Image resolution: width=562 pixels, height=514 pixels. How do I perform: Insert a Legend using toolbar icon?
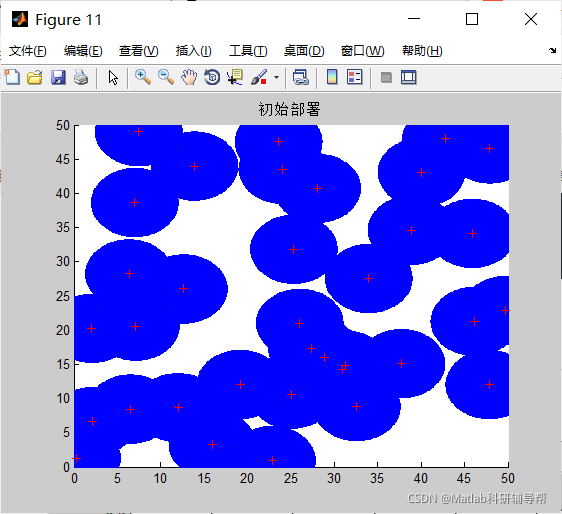(355, 77)
